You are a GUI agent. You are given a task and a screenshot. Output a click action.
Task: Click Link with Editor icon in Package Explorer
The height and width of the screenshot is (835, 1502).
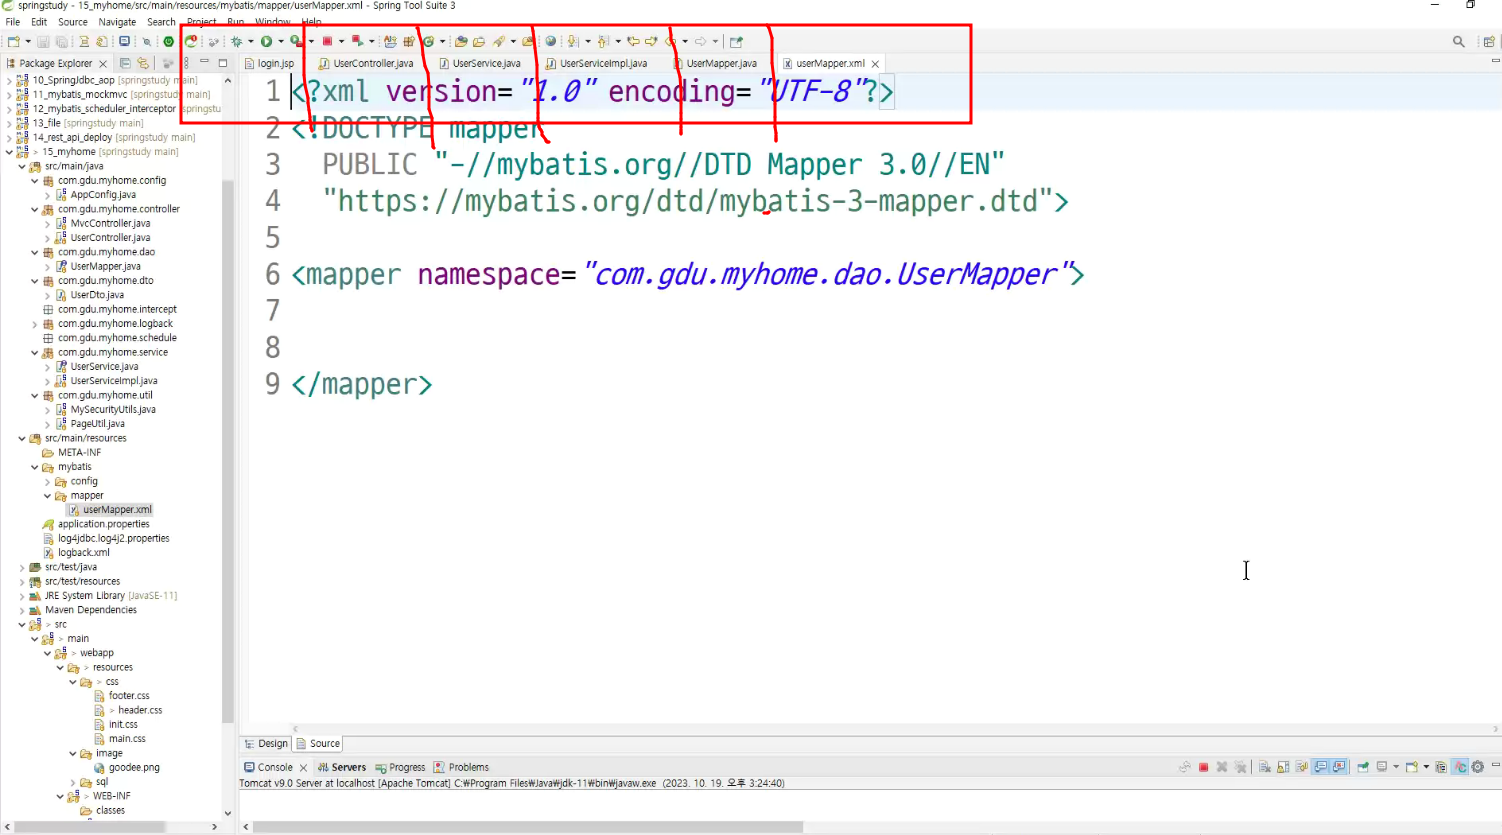pyautogui.click(x=143, y=63)
